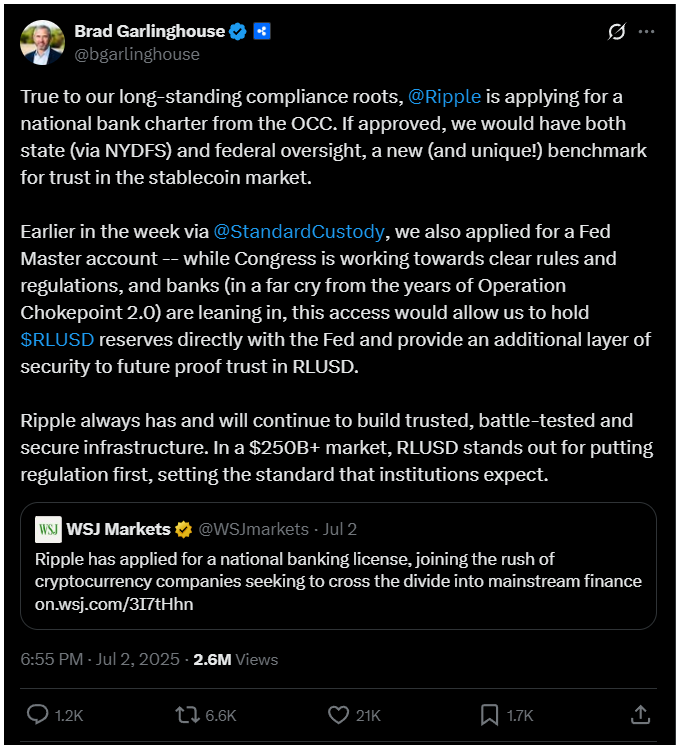View the 2.6M Views analytics
The image size is (680, 749).
click(235, 659)
